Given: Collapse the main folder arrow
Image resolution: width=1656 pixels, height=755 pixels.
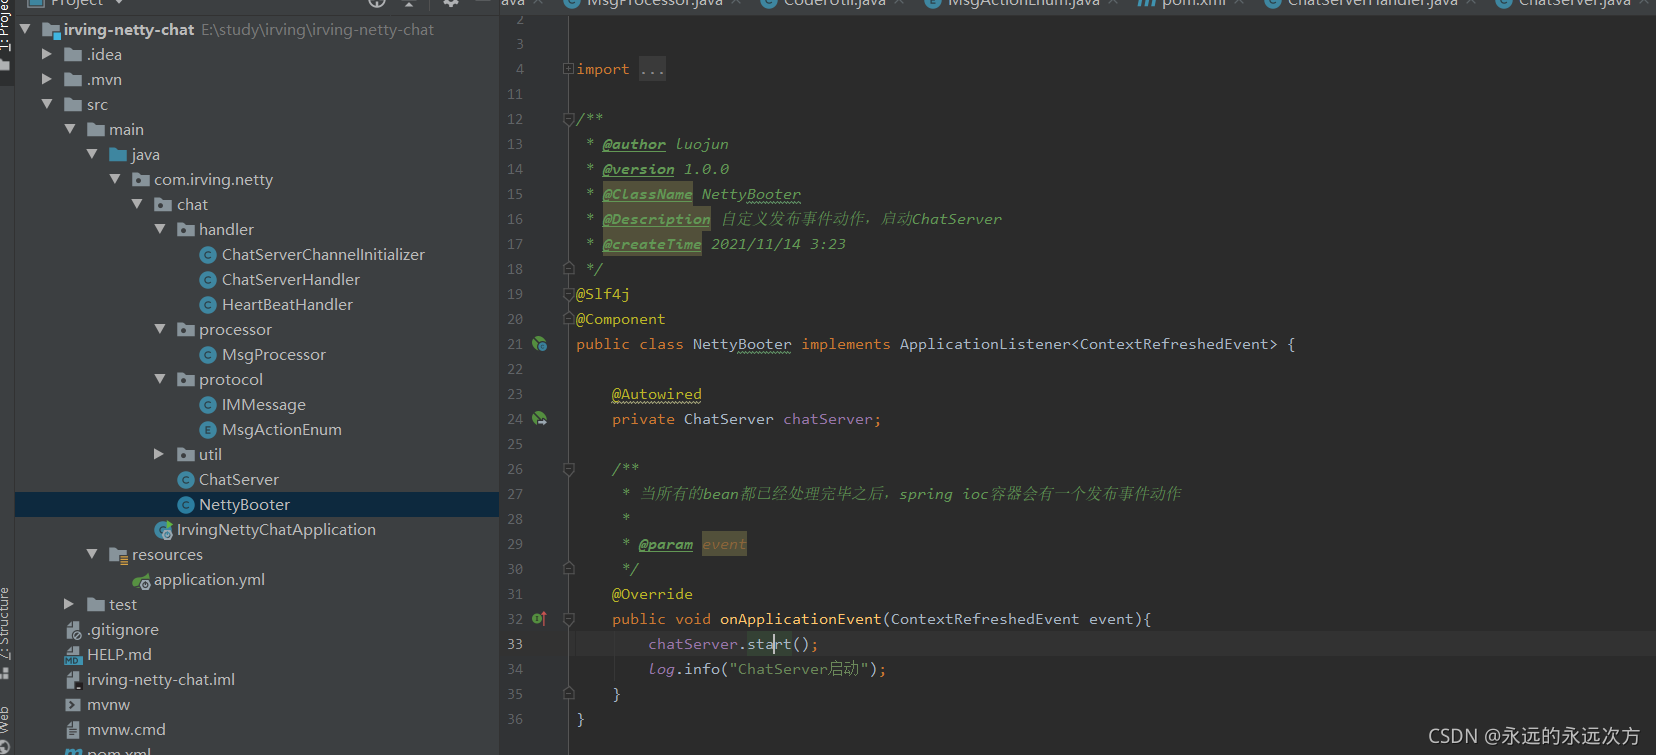Looking at the screenshot, I should click(x=70, y=129).
